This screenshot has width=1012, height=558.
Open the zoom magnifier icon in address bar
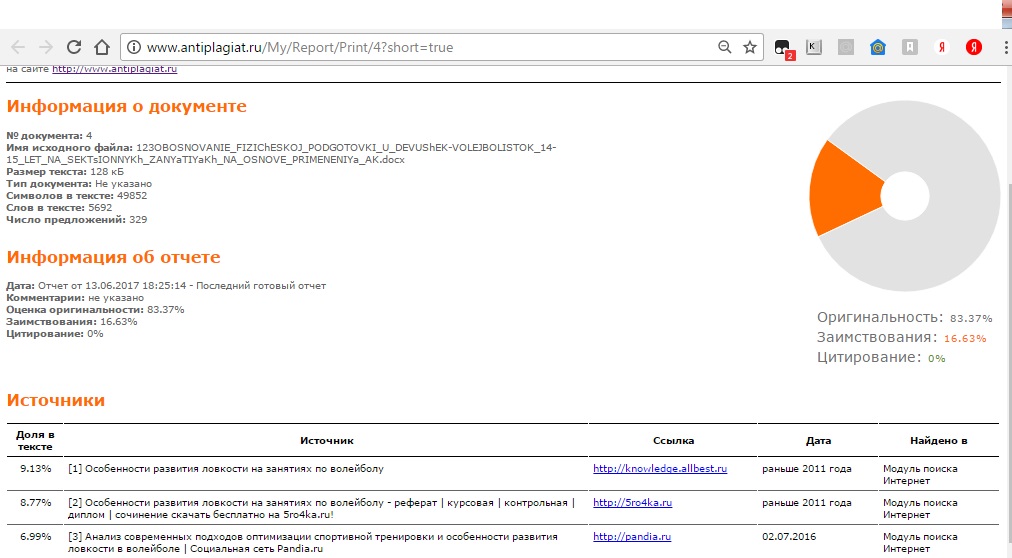pos(724,47)
